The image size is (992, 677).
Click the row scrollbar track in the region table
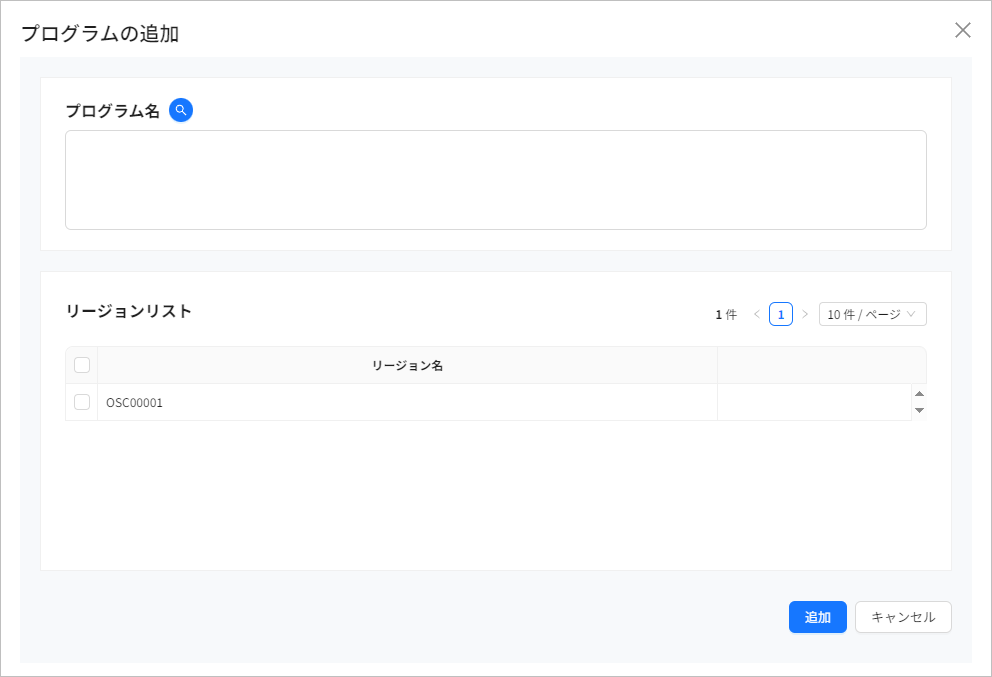tap(919, 402)
